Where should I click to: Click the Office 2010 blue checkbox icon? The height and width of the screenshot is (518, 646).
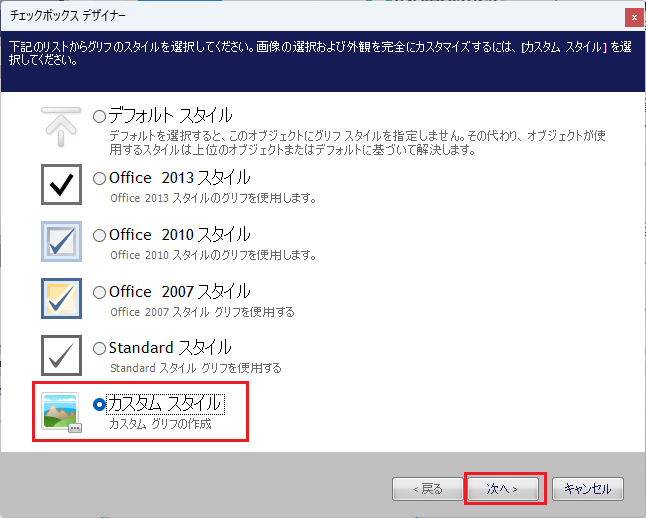tap(62, 241)
